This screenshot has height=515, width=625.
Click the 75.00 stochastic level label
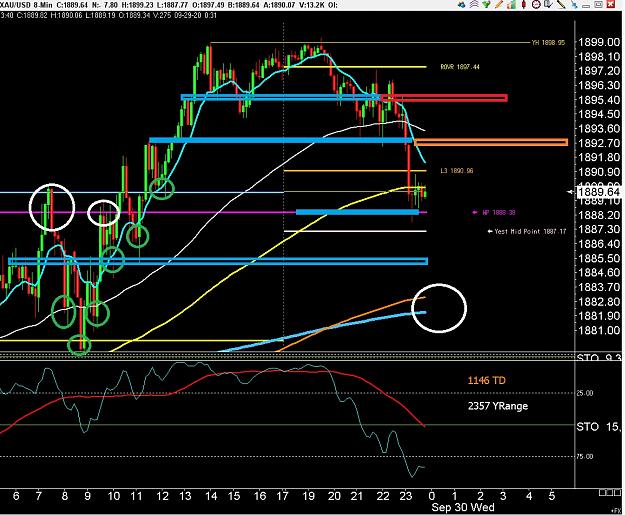(x=585, y=456)
